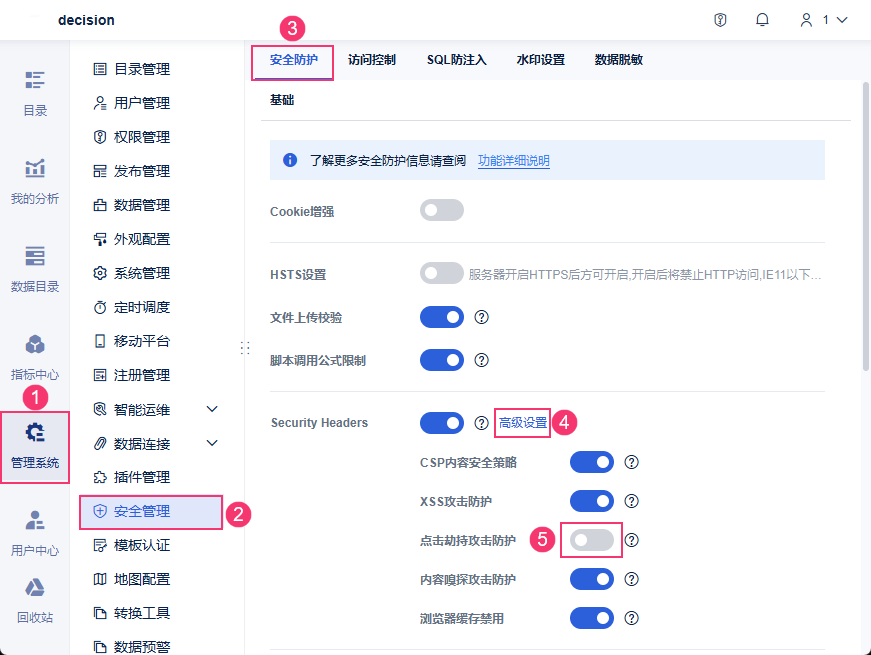Click help icon next to CSP内容安全策略
Viewport: 871px width, 655px height.
click(x=631, y=462)
